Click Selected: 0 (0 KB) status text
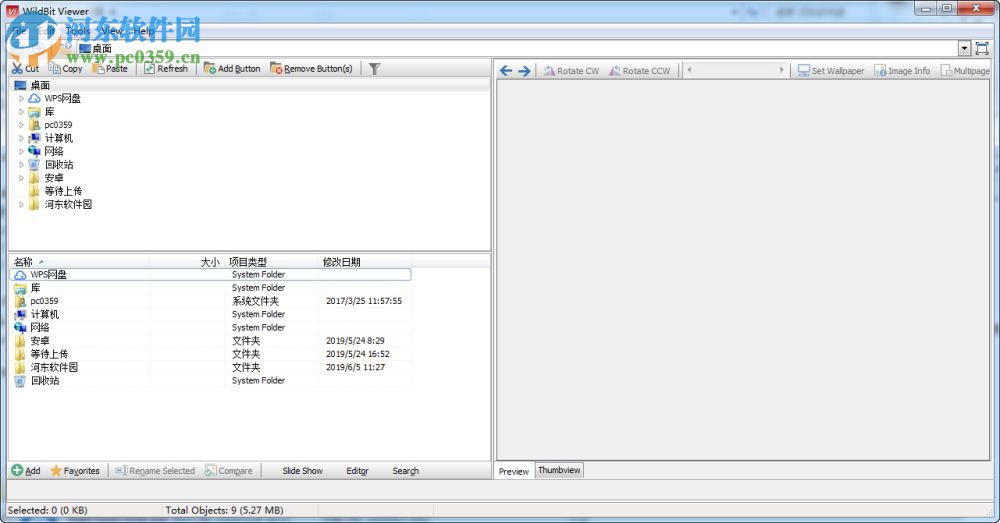The height and width of the screenshot is (523, 1000). 47,510
